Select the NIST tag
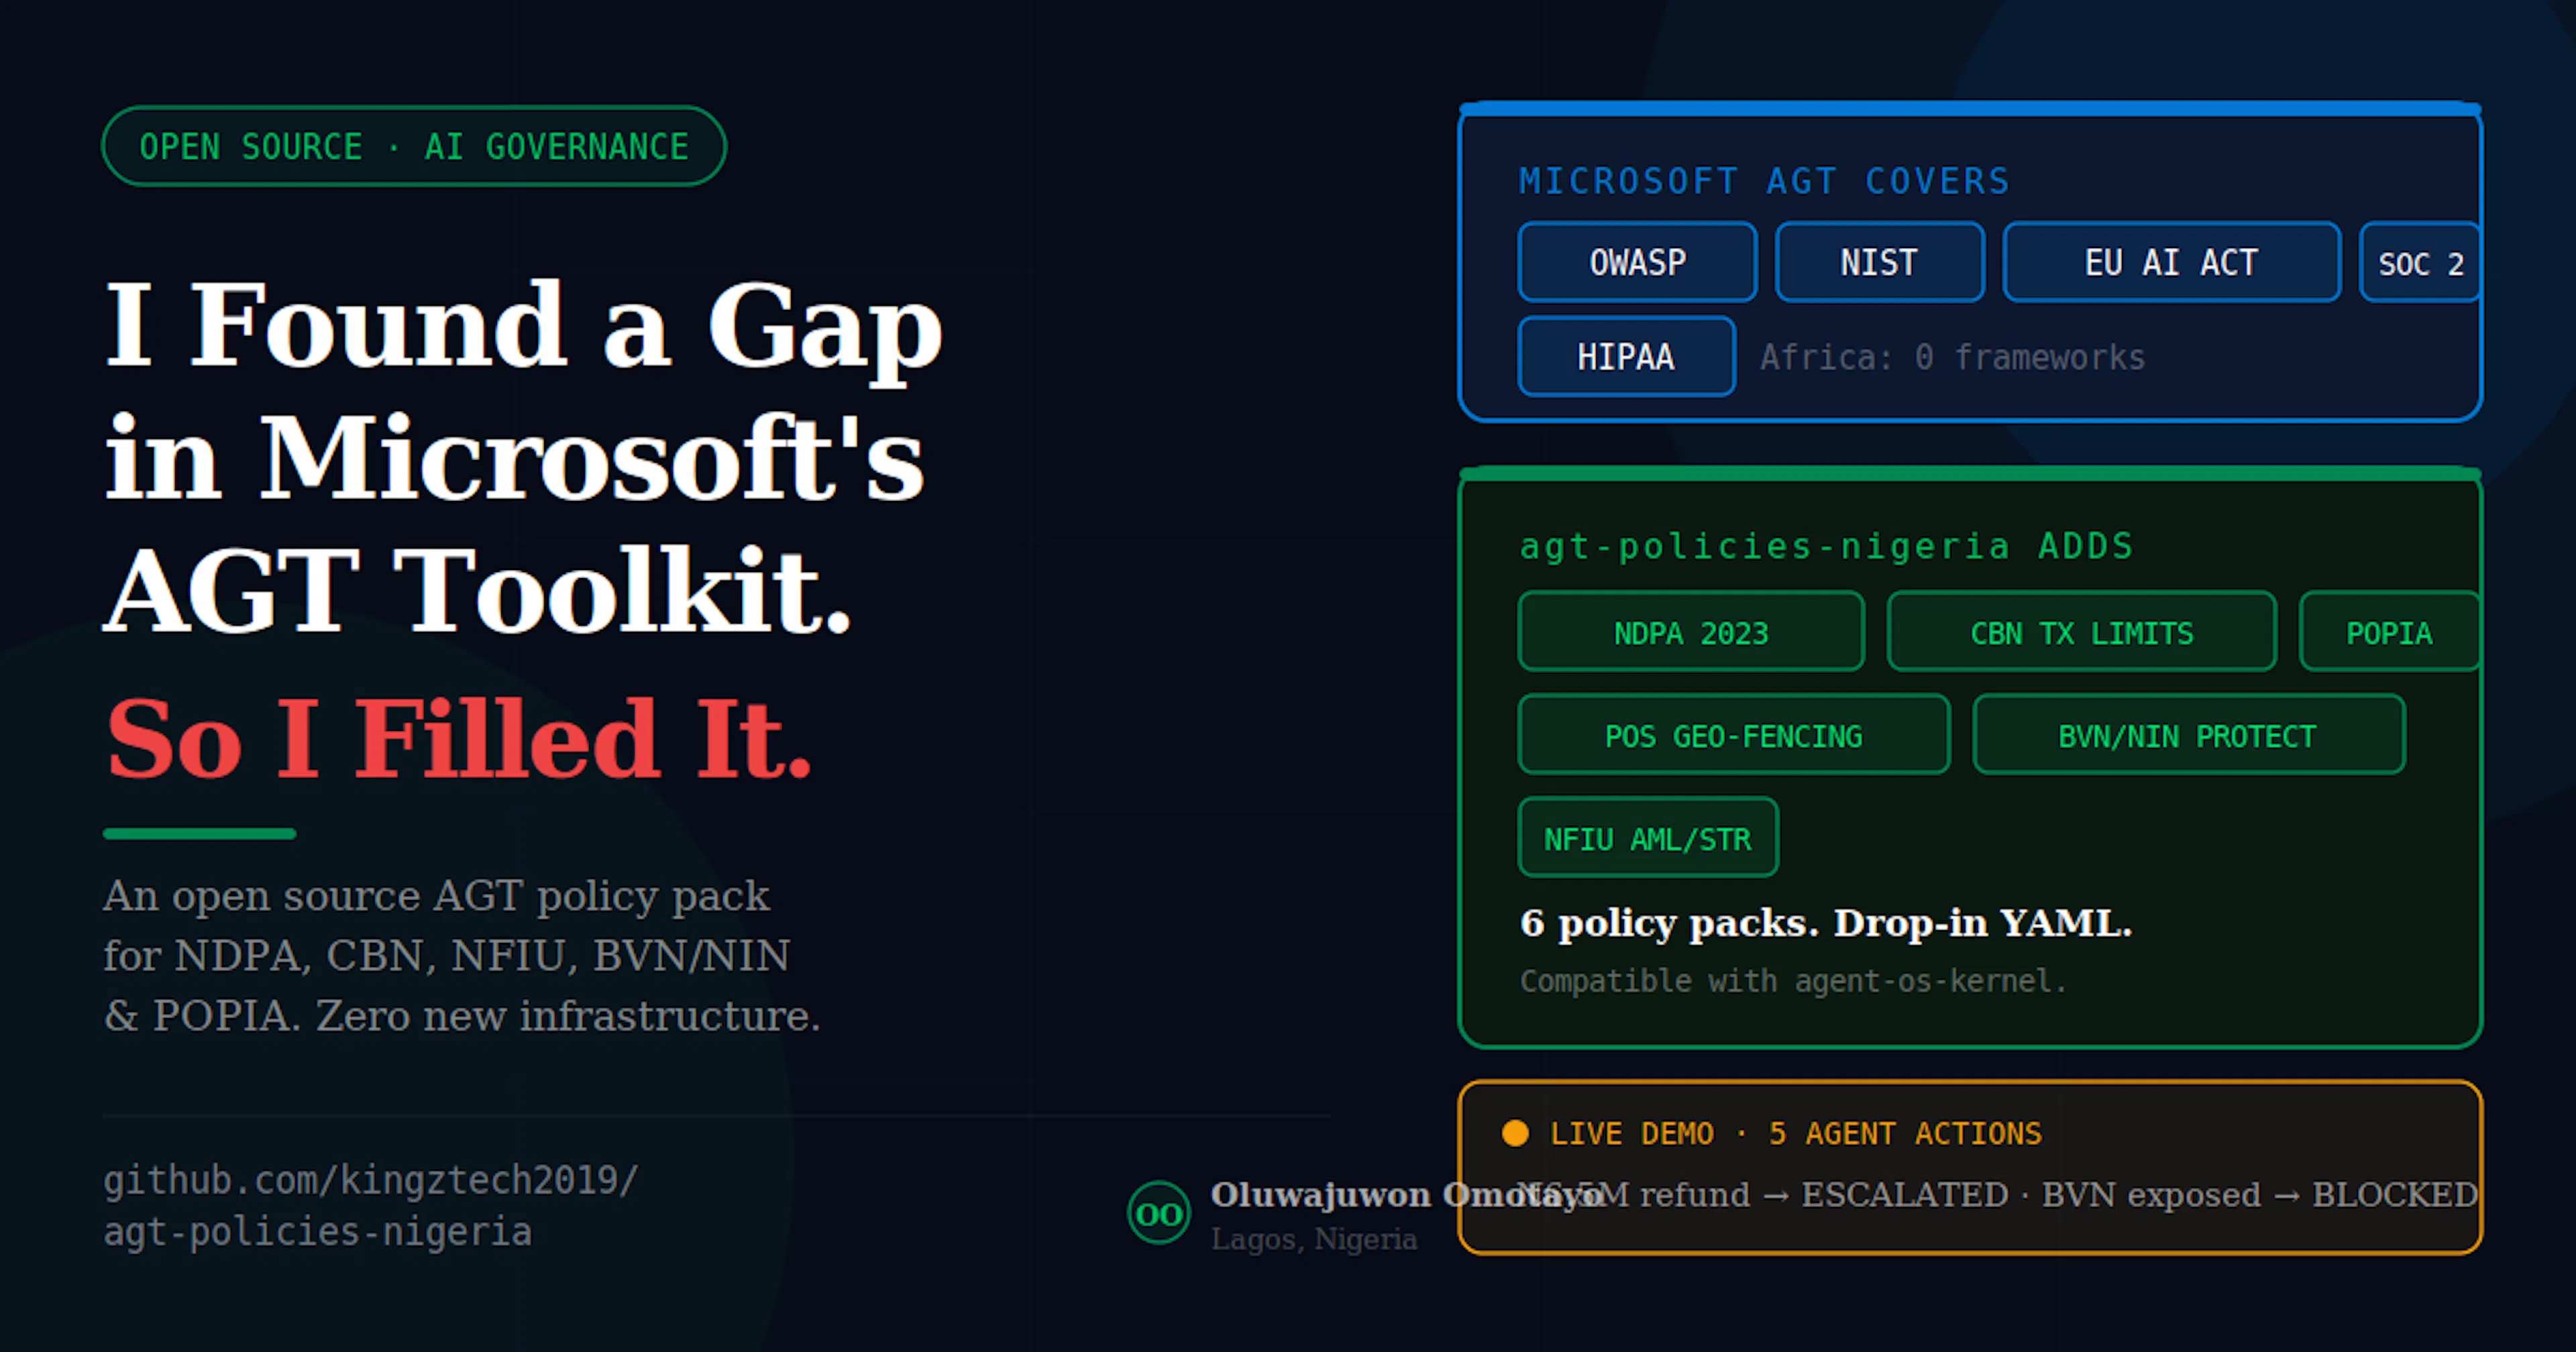This screenshot has width=2576, height=1352. pyautogui.click(x=1880, y=262)
